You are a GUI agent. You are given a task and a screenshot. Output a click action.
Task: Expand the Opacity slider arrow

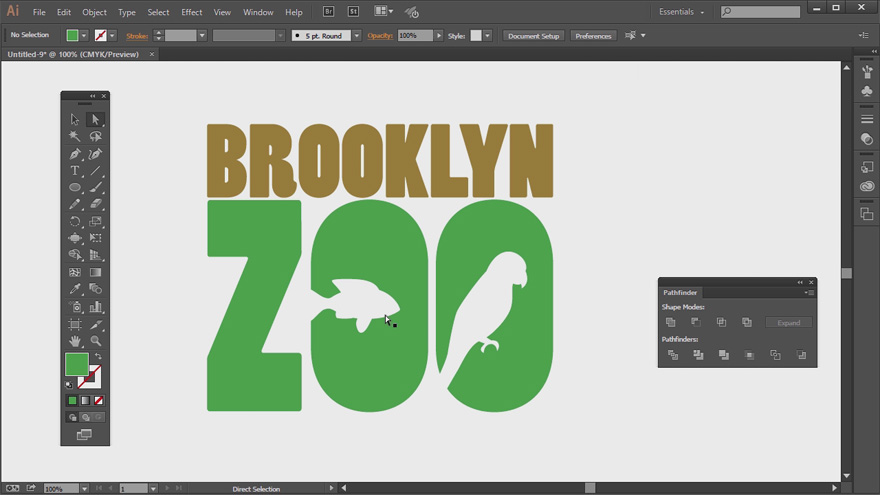tap(439, 35)
